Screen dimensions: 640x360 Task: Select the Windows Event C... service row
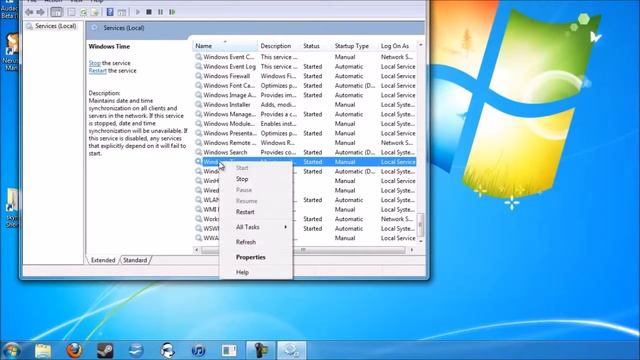(305, 57)
